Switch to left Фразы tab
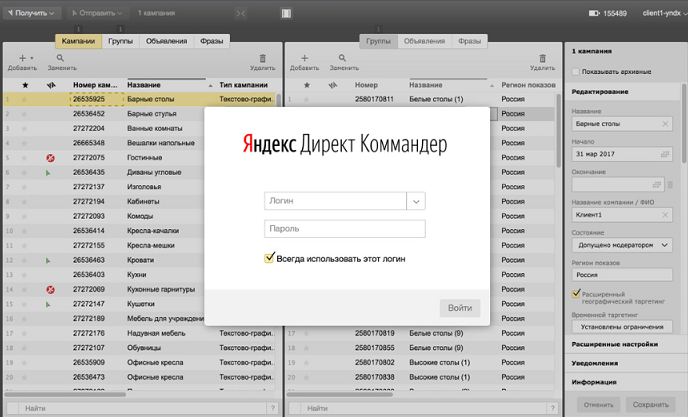The height and width of the screenshot is (417, 688). (211, 41)
